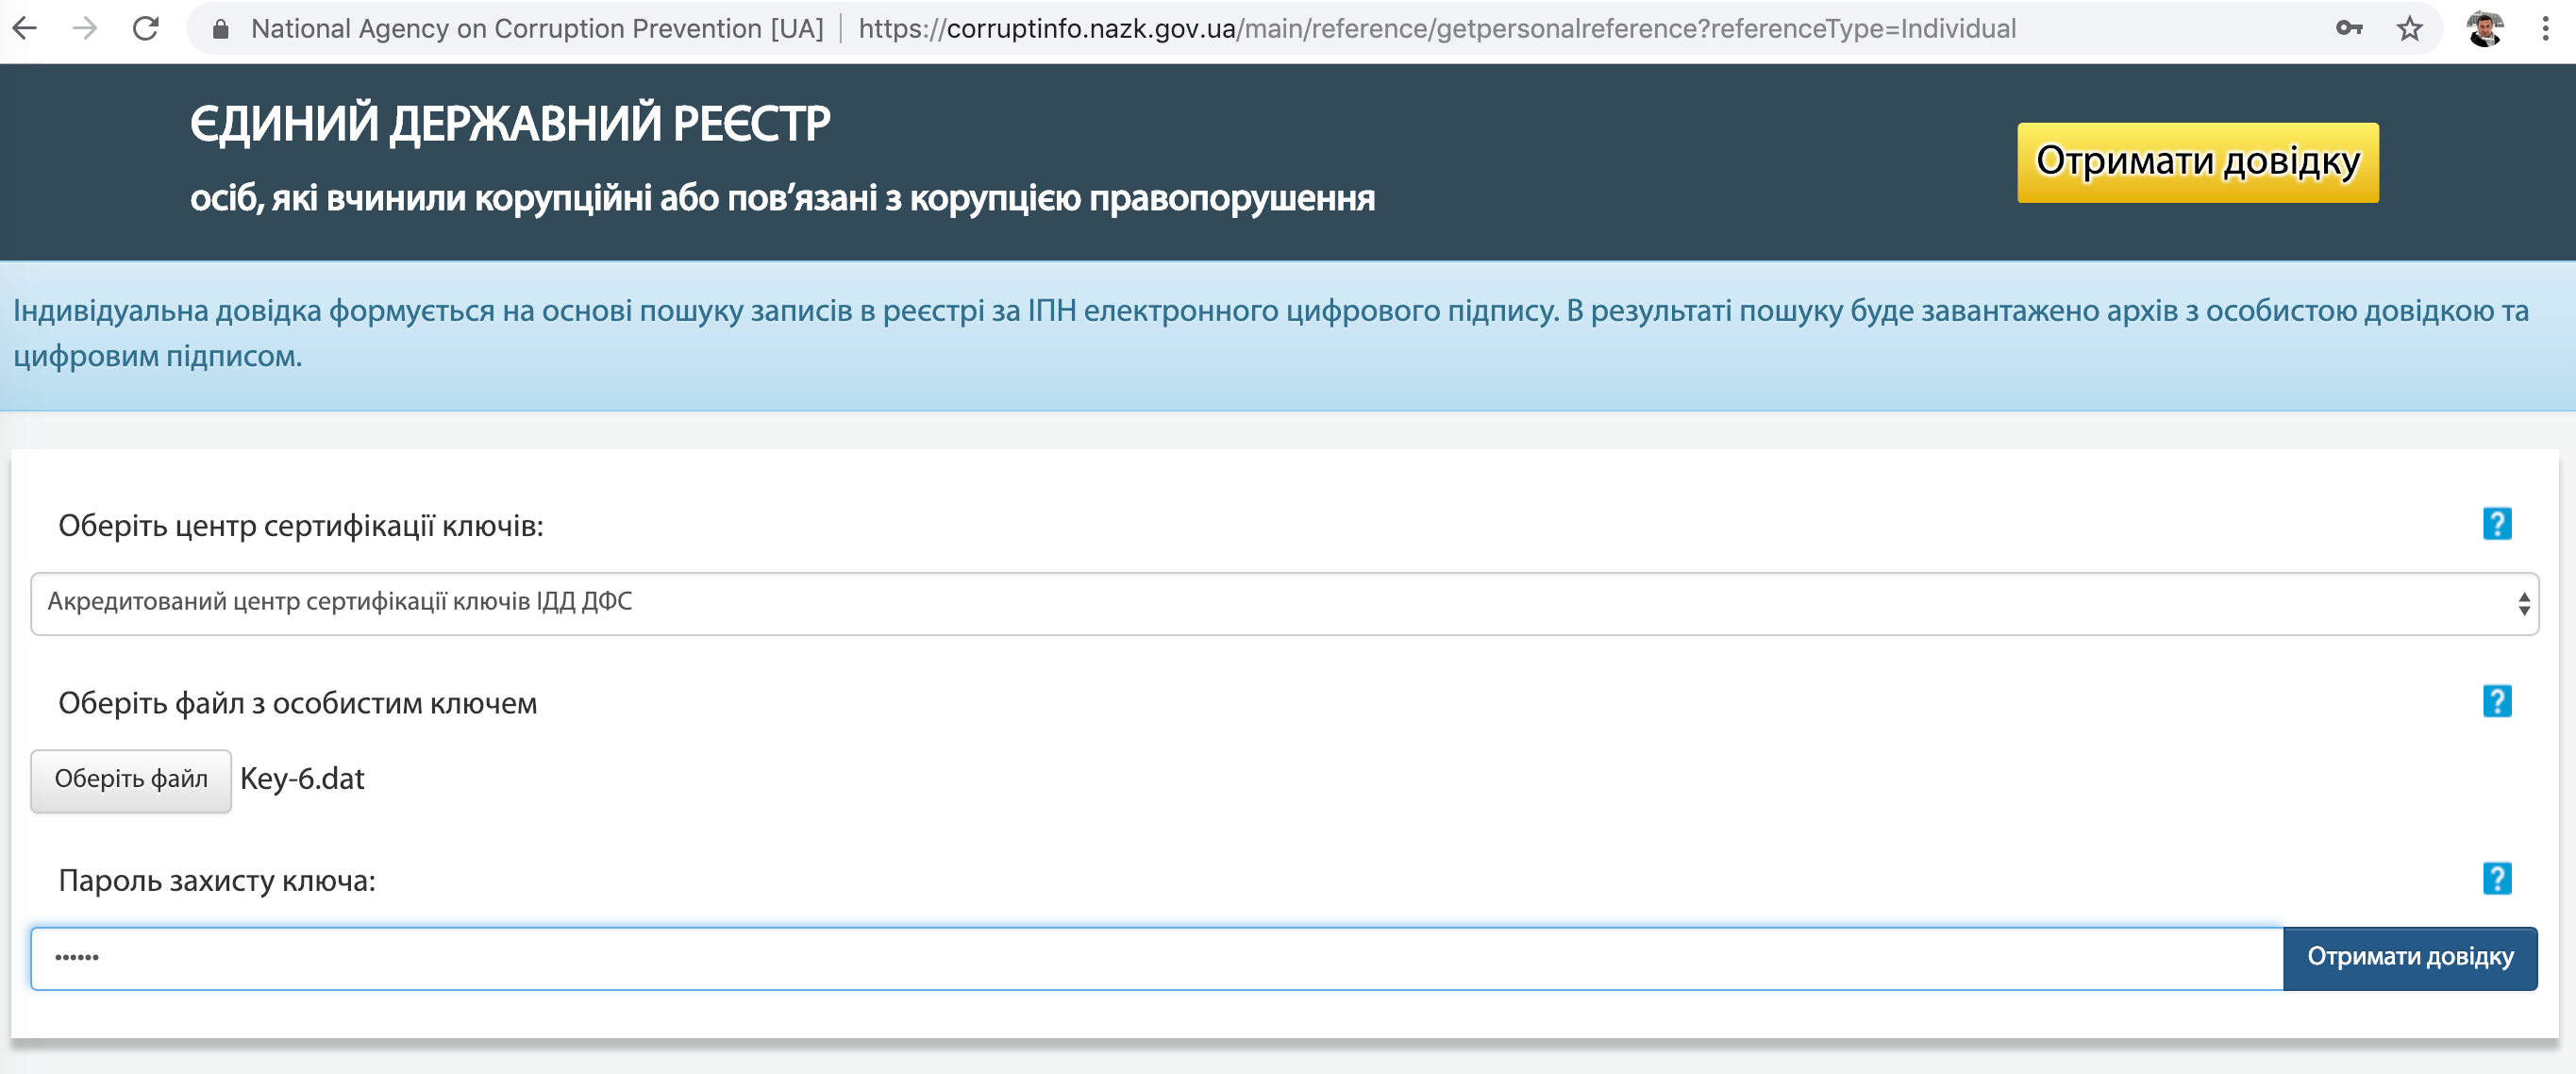Open help for certification center selection
Image resolution: width=2576 pixels, height=1074 pixels.
click(2497, 523)
